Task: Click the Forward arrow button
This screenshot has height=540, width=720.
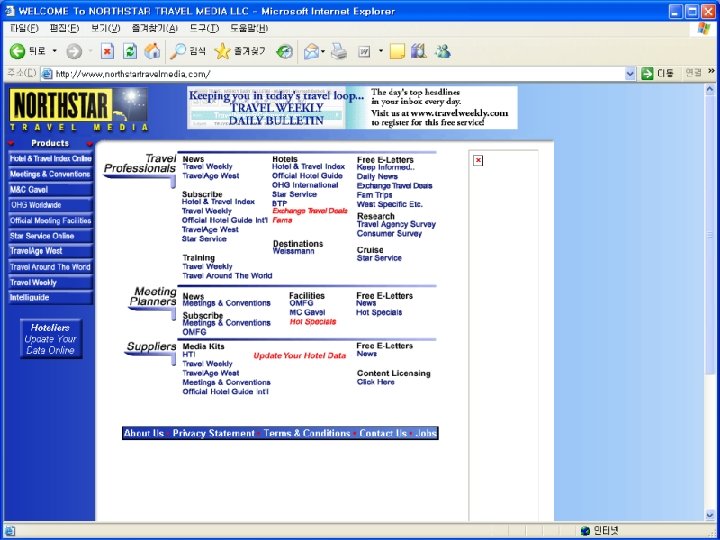Action: click(73, 51)
